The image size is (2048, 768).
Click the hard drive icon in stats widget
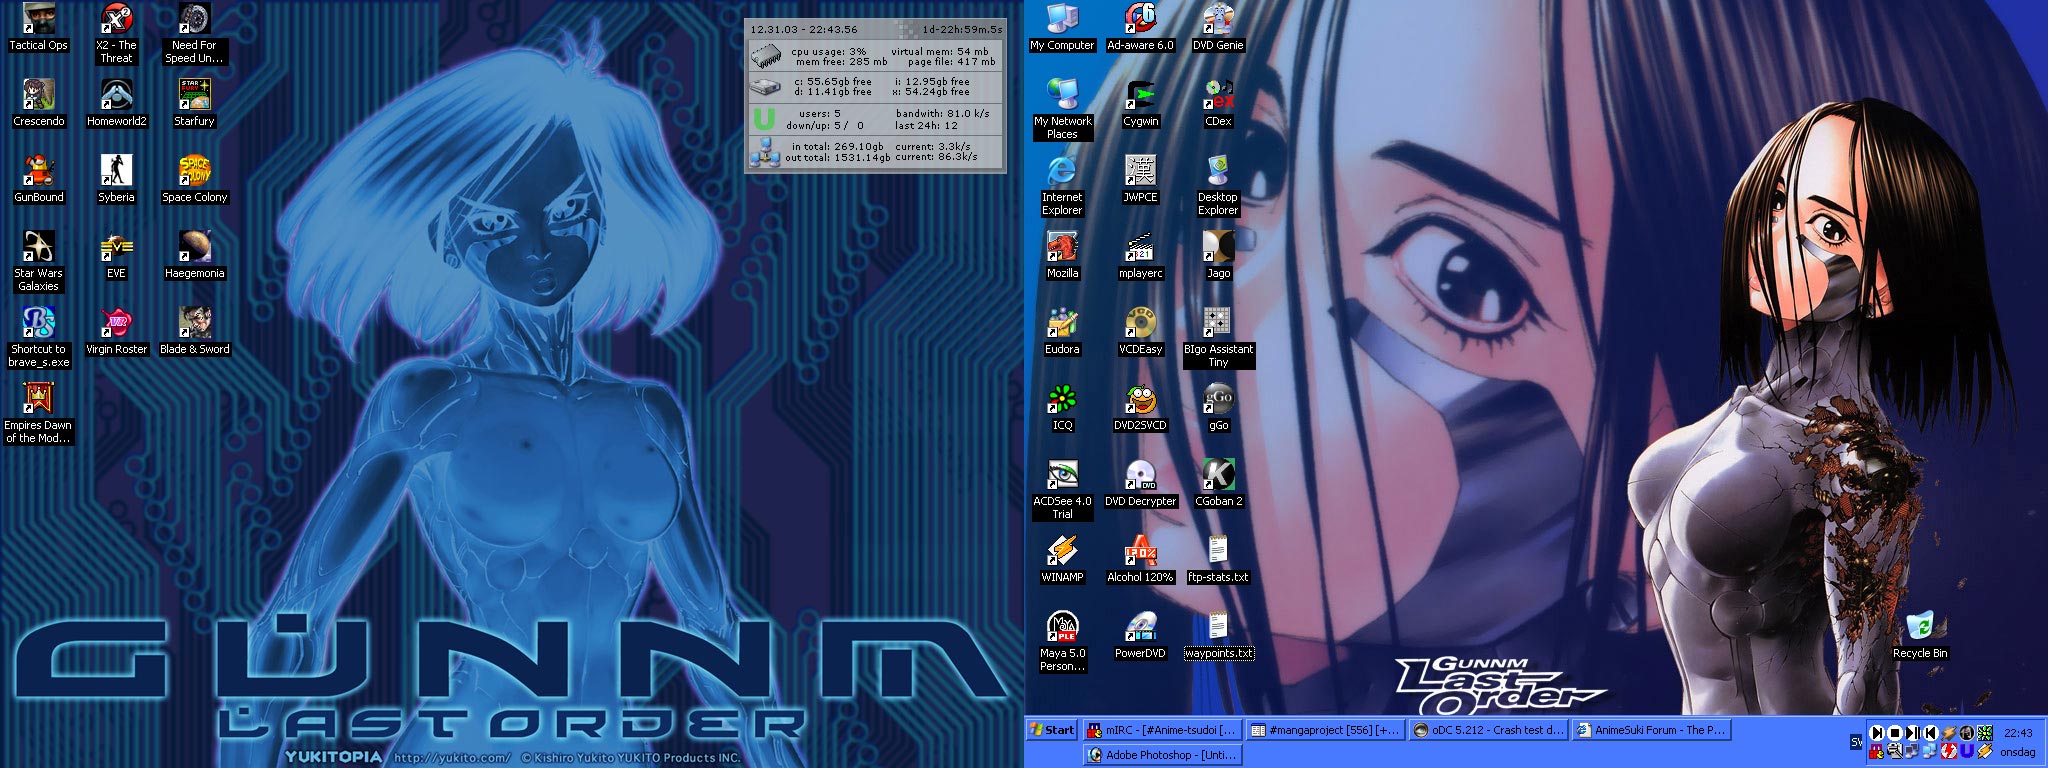765,87
